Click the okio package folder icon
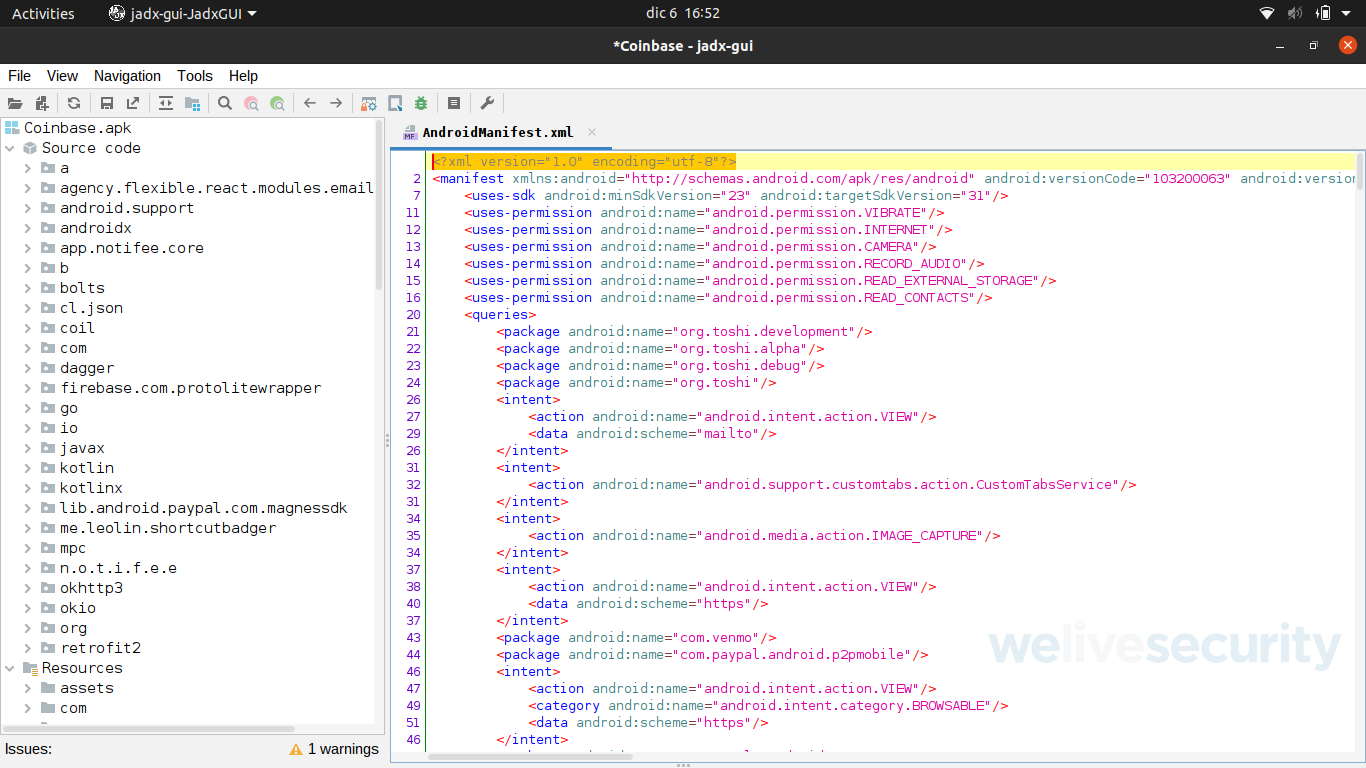This screenshot has width=1366, height=768. [x=48, y=608]
